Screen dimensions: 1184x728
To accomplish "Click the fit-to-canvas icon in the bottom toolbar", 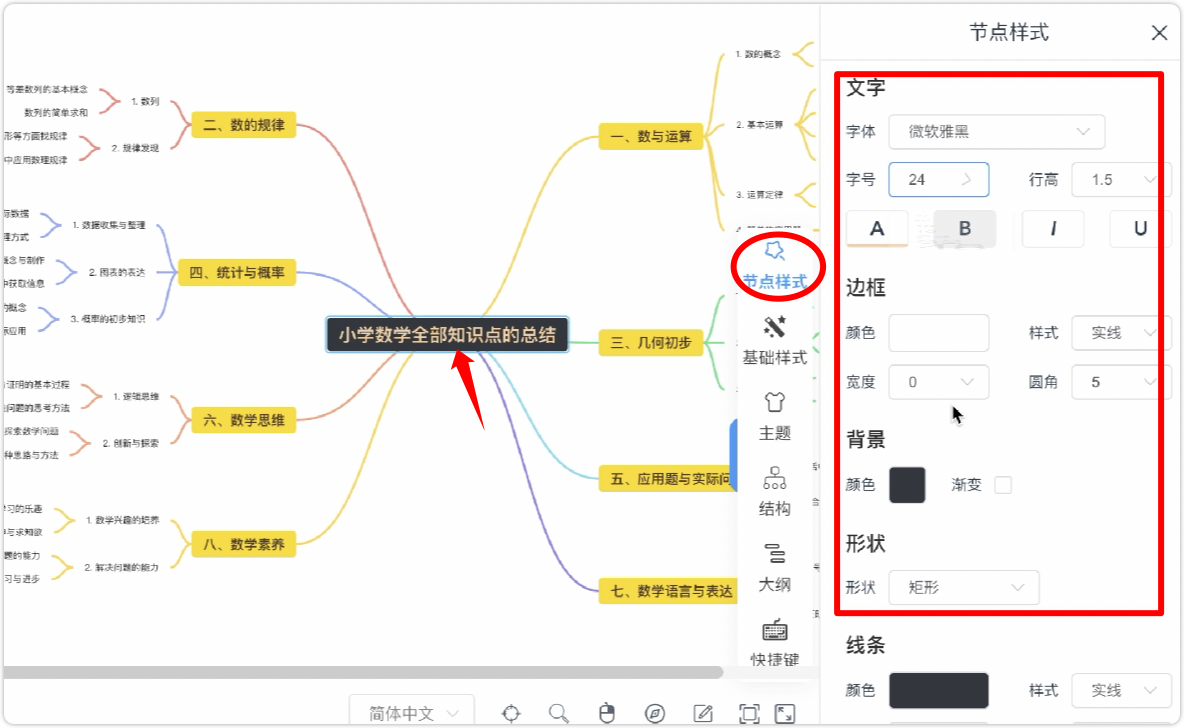I will (x=749, y=713).
